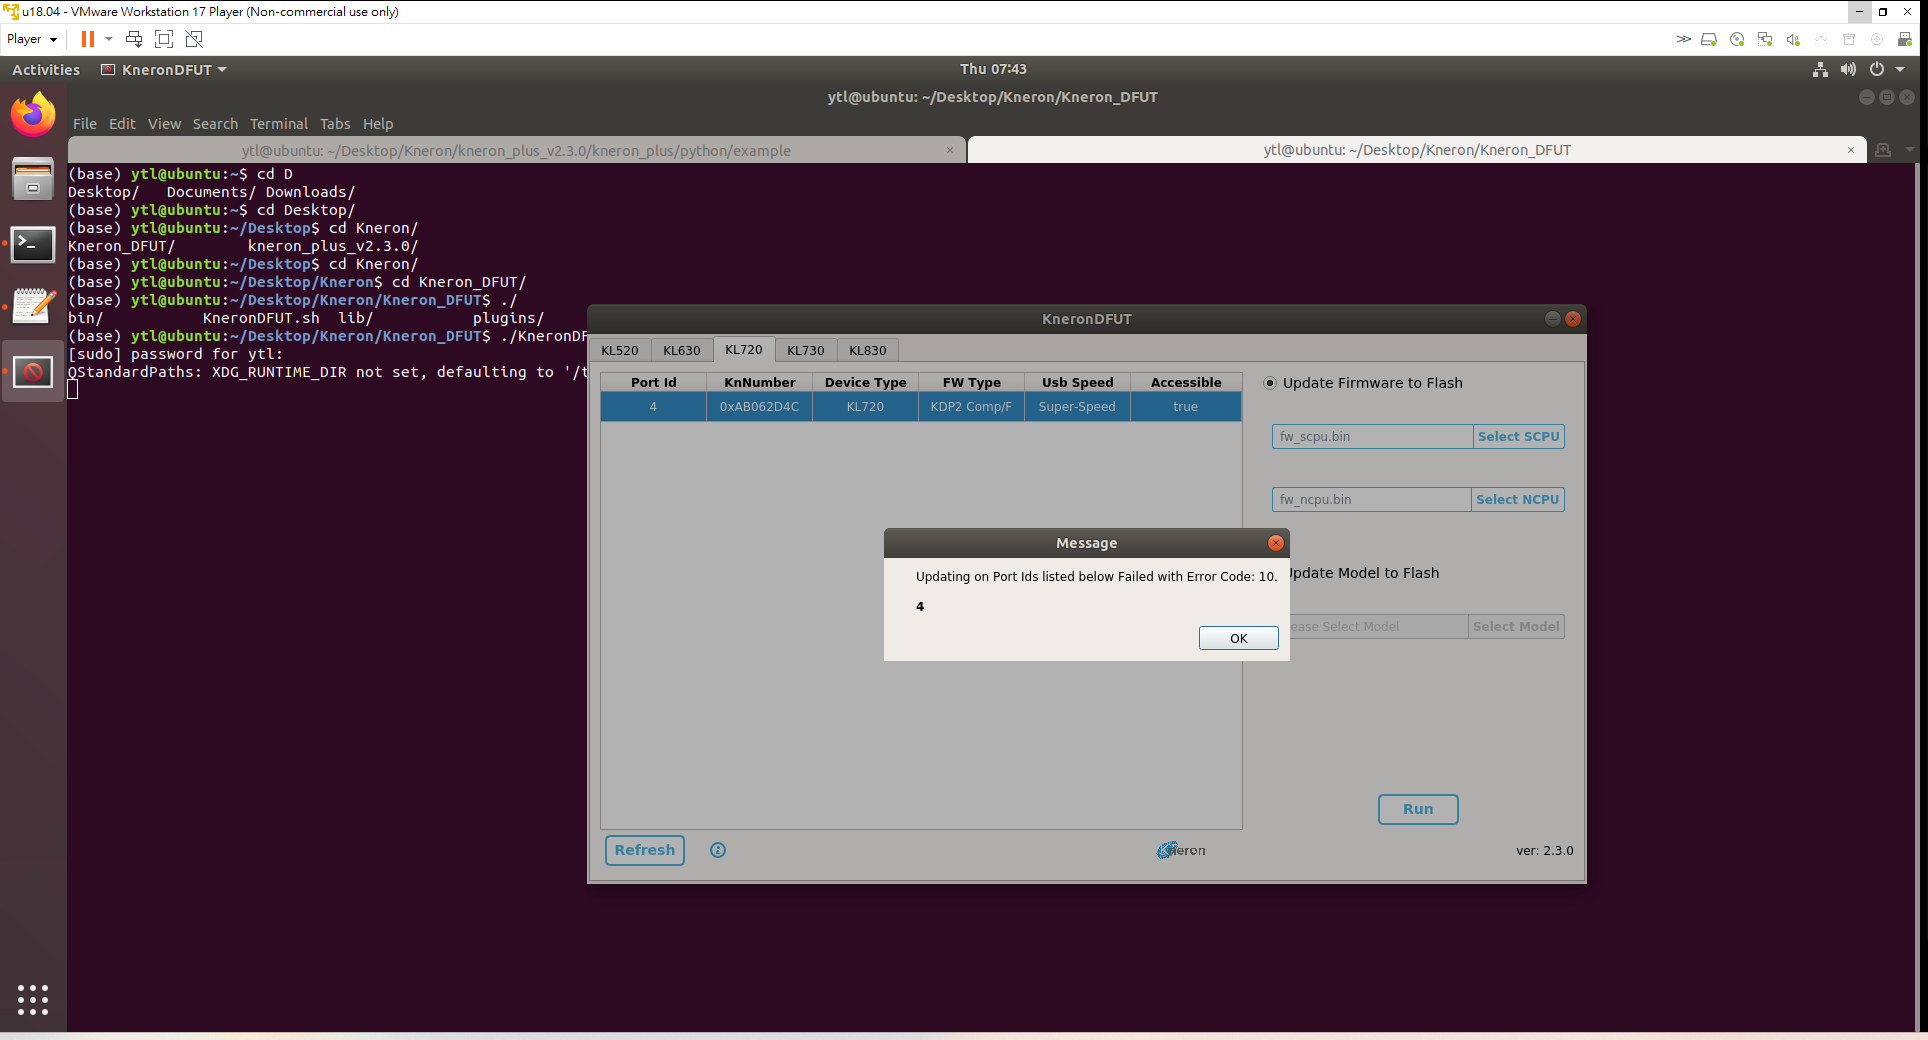Close the Kneron_DFUT terminal tab
Image resolution: width=1928 pixels, height=1040 pixels.
tap(1851, 150)
